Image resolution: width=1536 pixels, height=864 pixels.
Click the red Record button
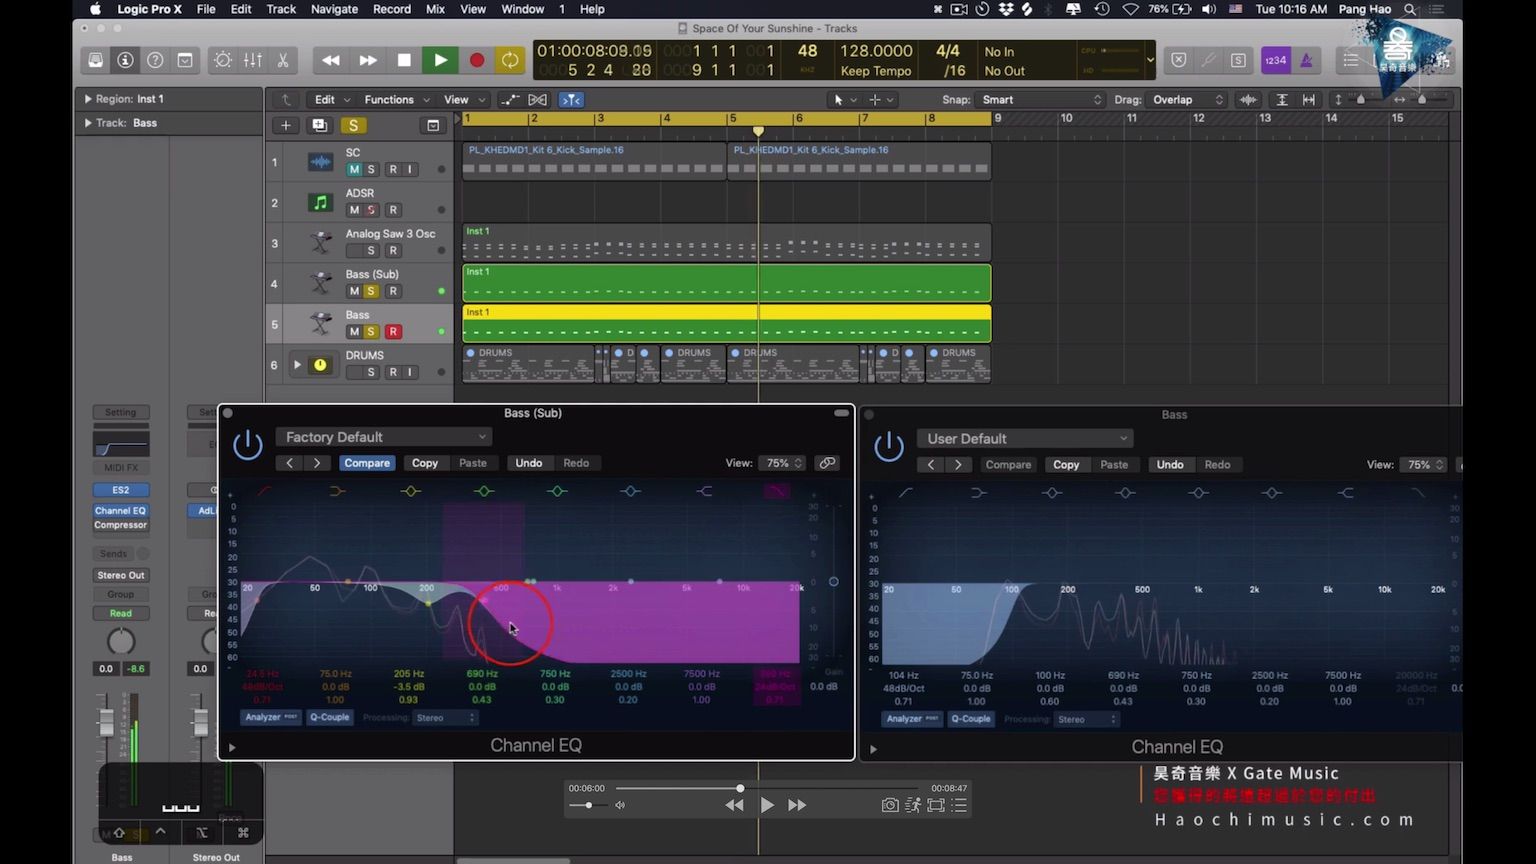[x=477, y=60]
